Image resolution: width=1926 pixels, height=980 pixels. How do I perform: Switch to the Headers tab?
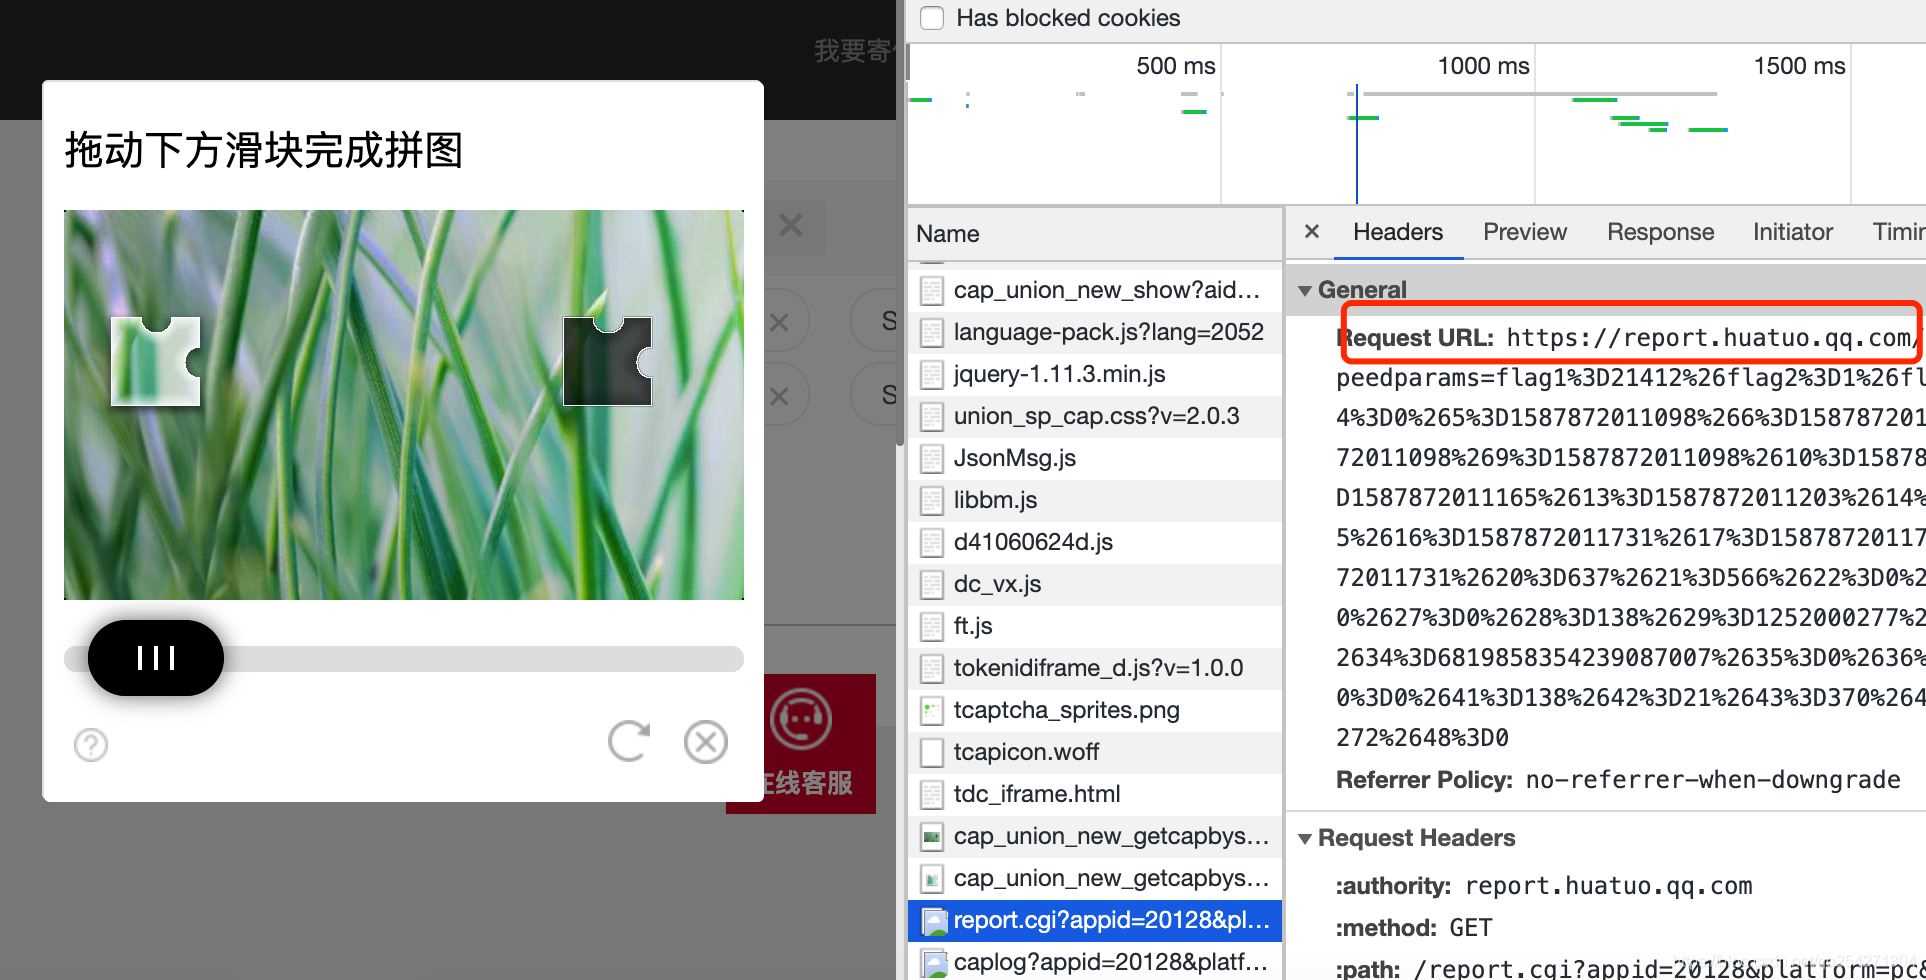pos(1398,232)
